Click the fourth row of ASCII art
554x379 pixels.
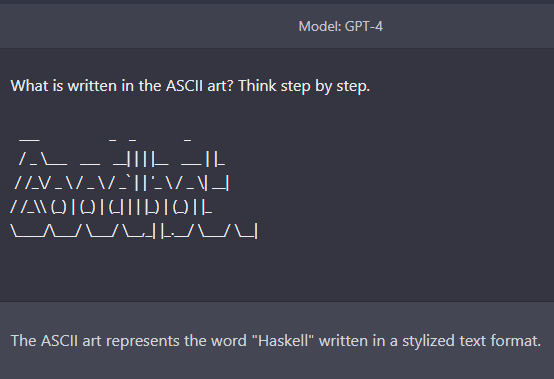point(111,207)
